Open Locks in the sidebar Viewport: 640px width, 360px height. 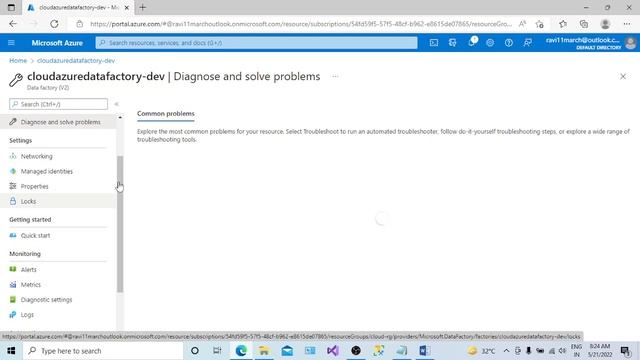pos(58,201)
